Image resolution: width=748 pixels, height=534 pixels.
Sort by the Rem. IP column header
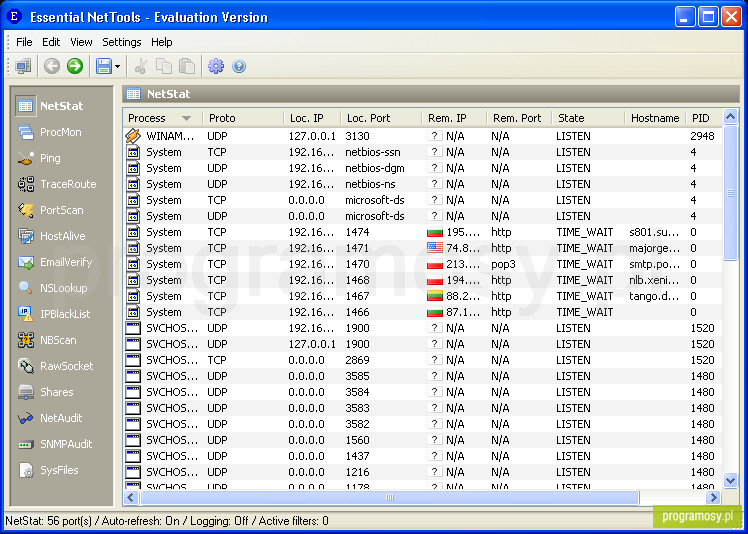point(454,118)
